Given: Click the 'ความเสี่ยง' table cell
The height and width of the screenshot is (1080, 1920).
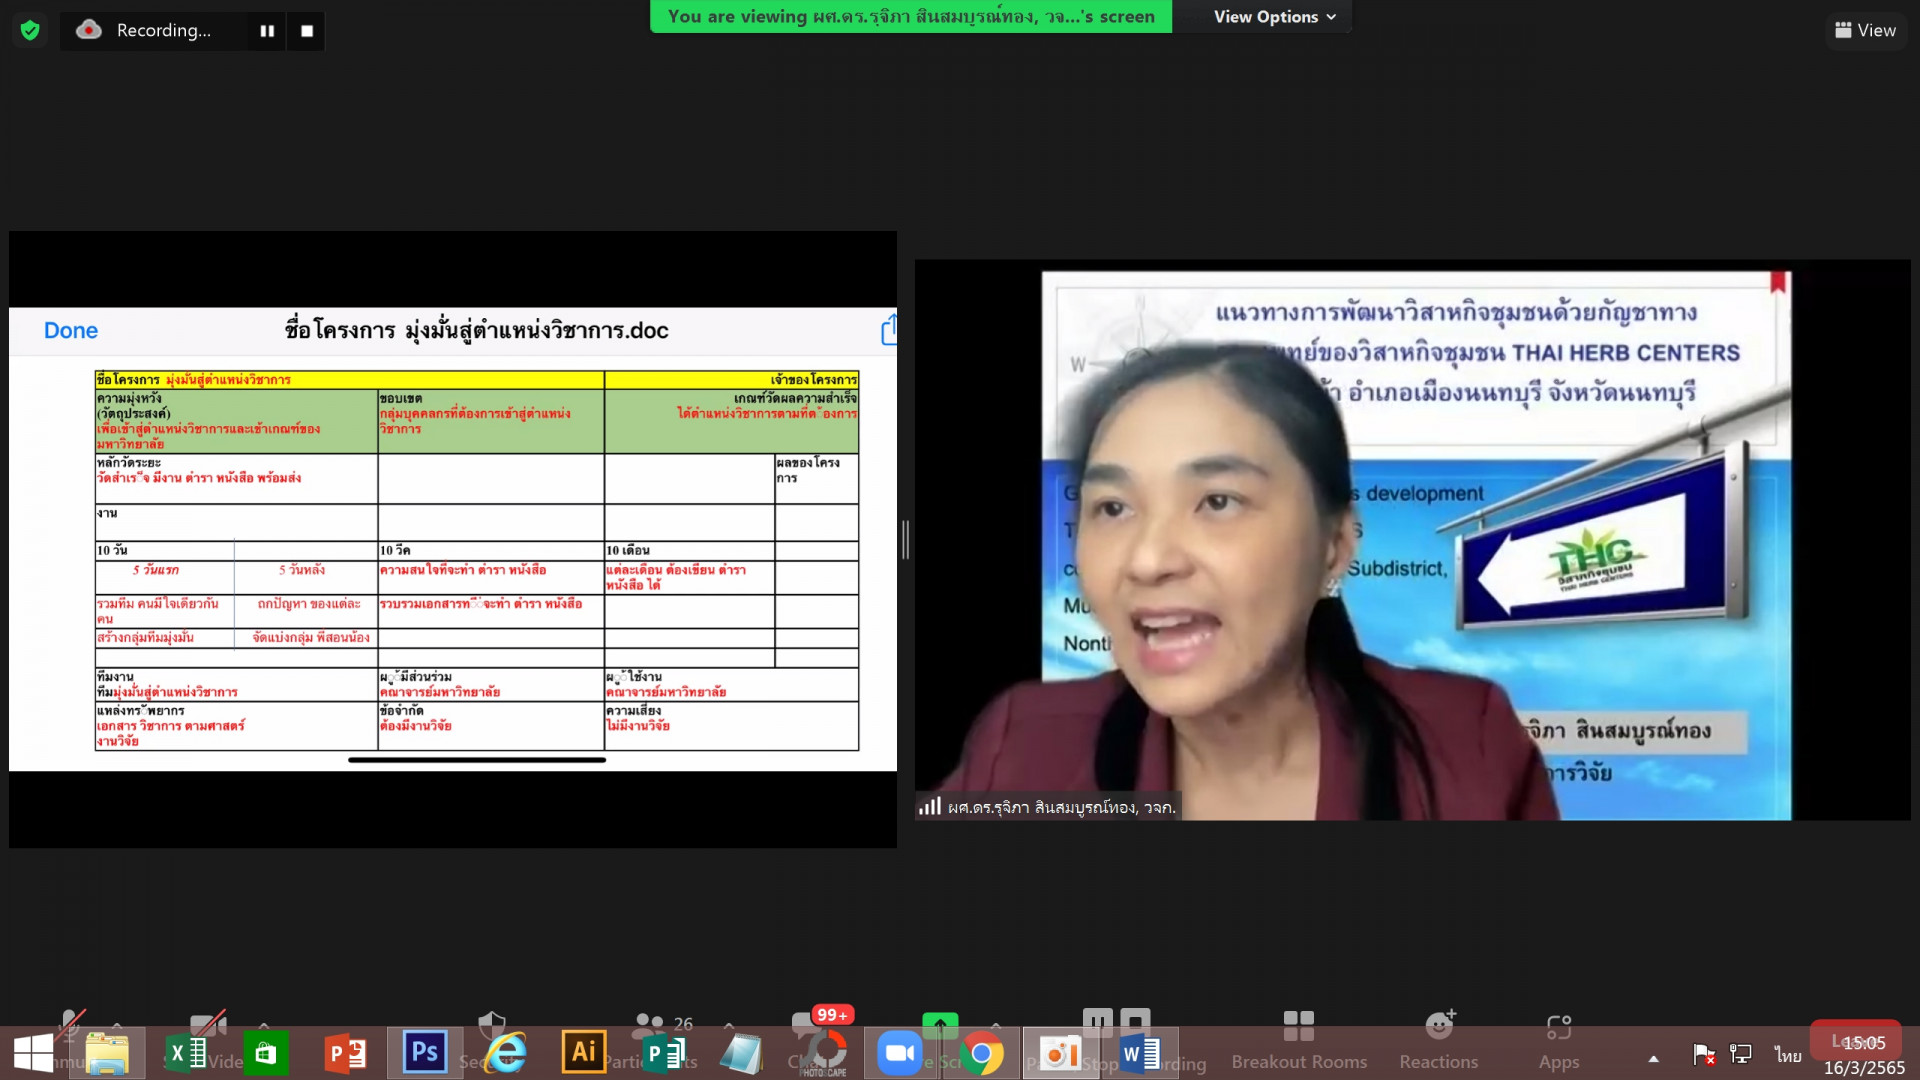Looking at the screenshot, I should (731, 726).
